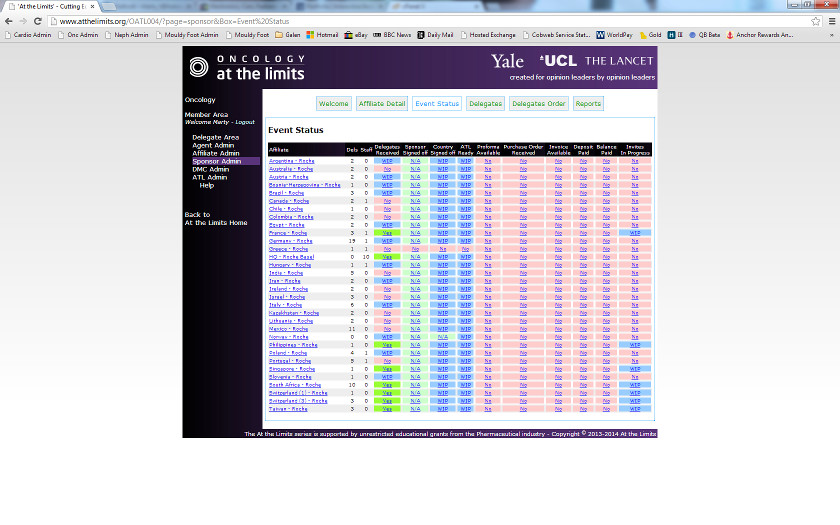840x525 pixels.
Task: Click the Oncology at the limits spiral logo
Action: click(x=199, y=67)
